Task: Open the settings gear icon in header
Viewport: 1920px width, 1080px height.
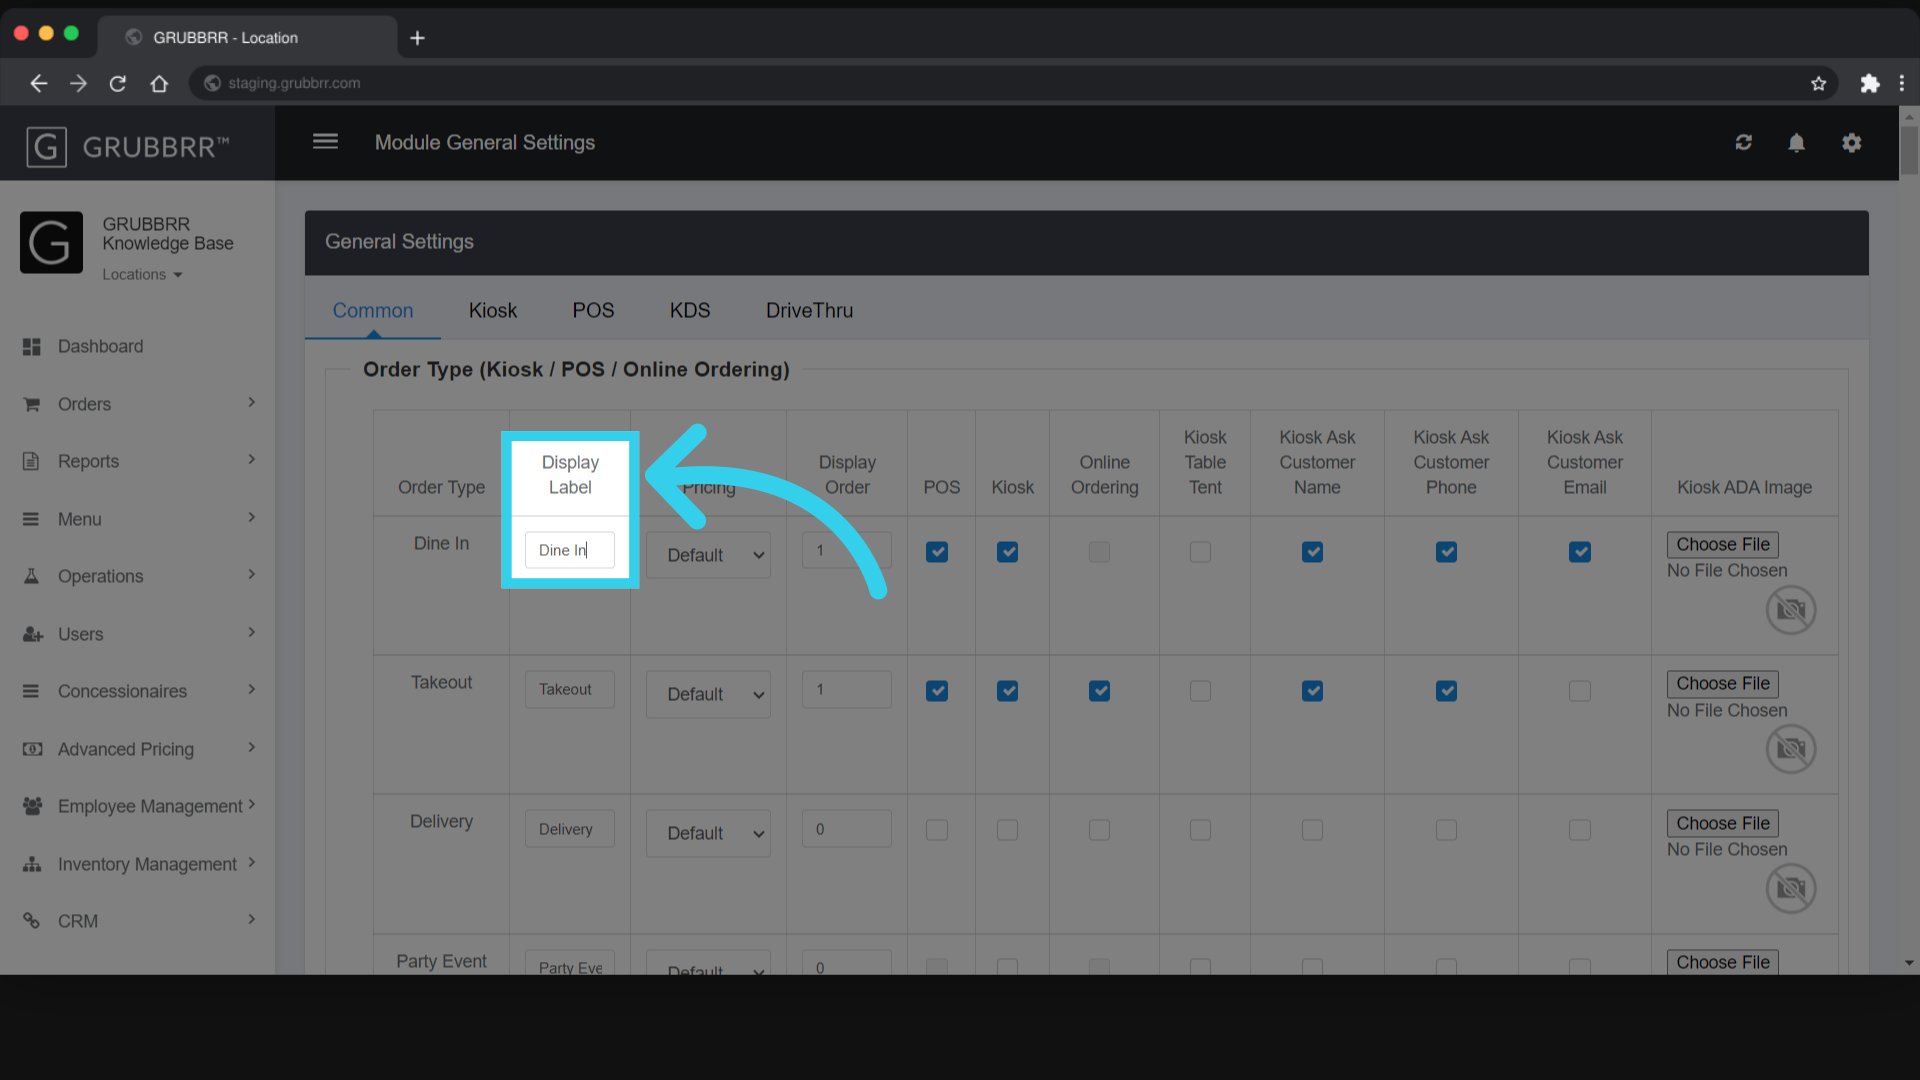Action: click(x=1852, y=143)
